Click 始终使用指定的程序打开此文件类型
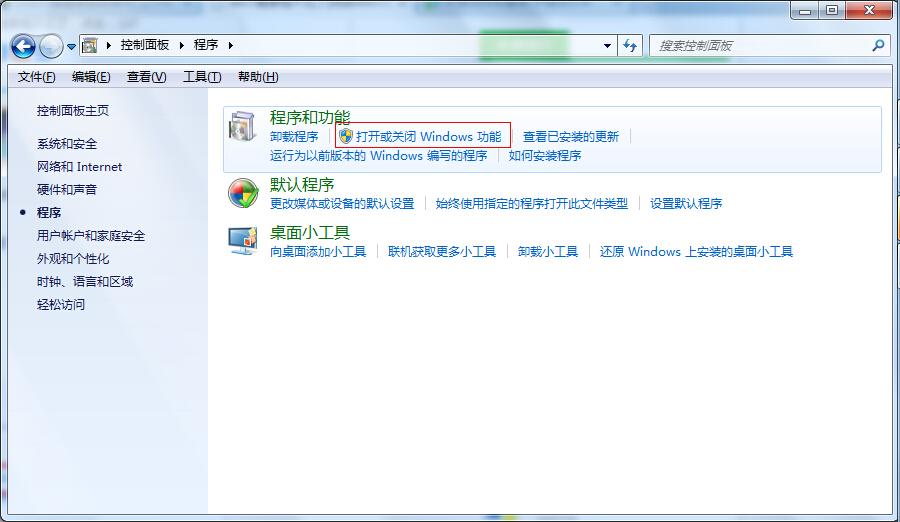Screen dimensions: 900x522 [532, 203]
